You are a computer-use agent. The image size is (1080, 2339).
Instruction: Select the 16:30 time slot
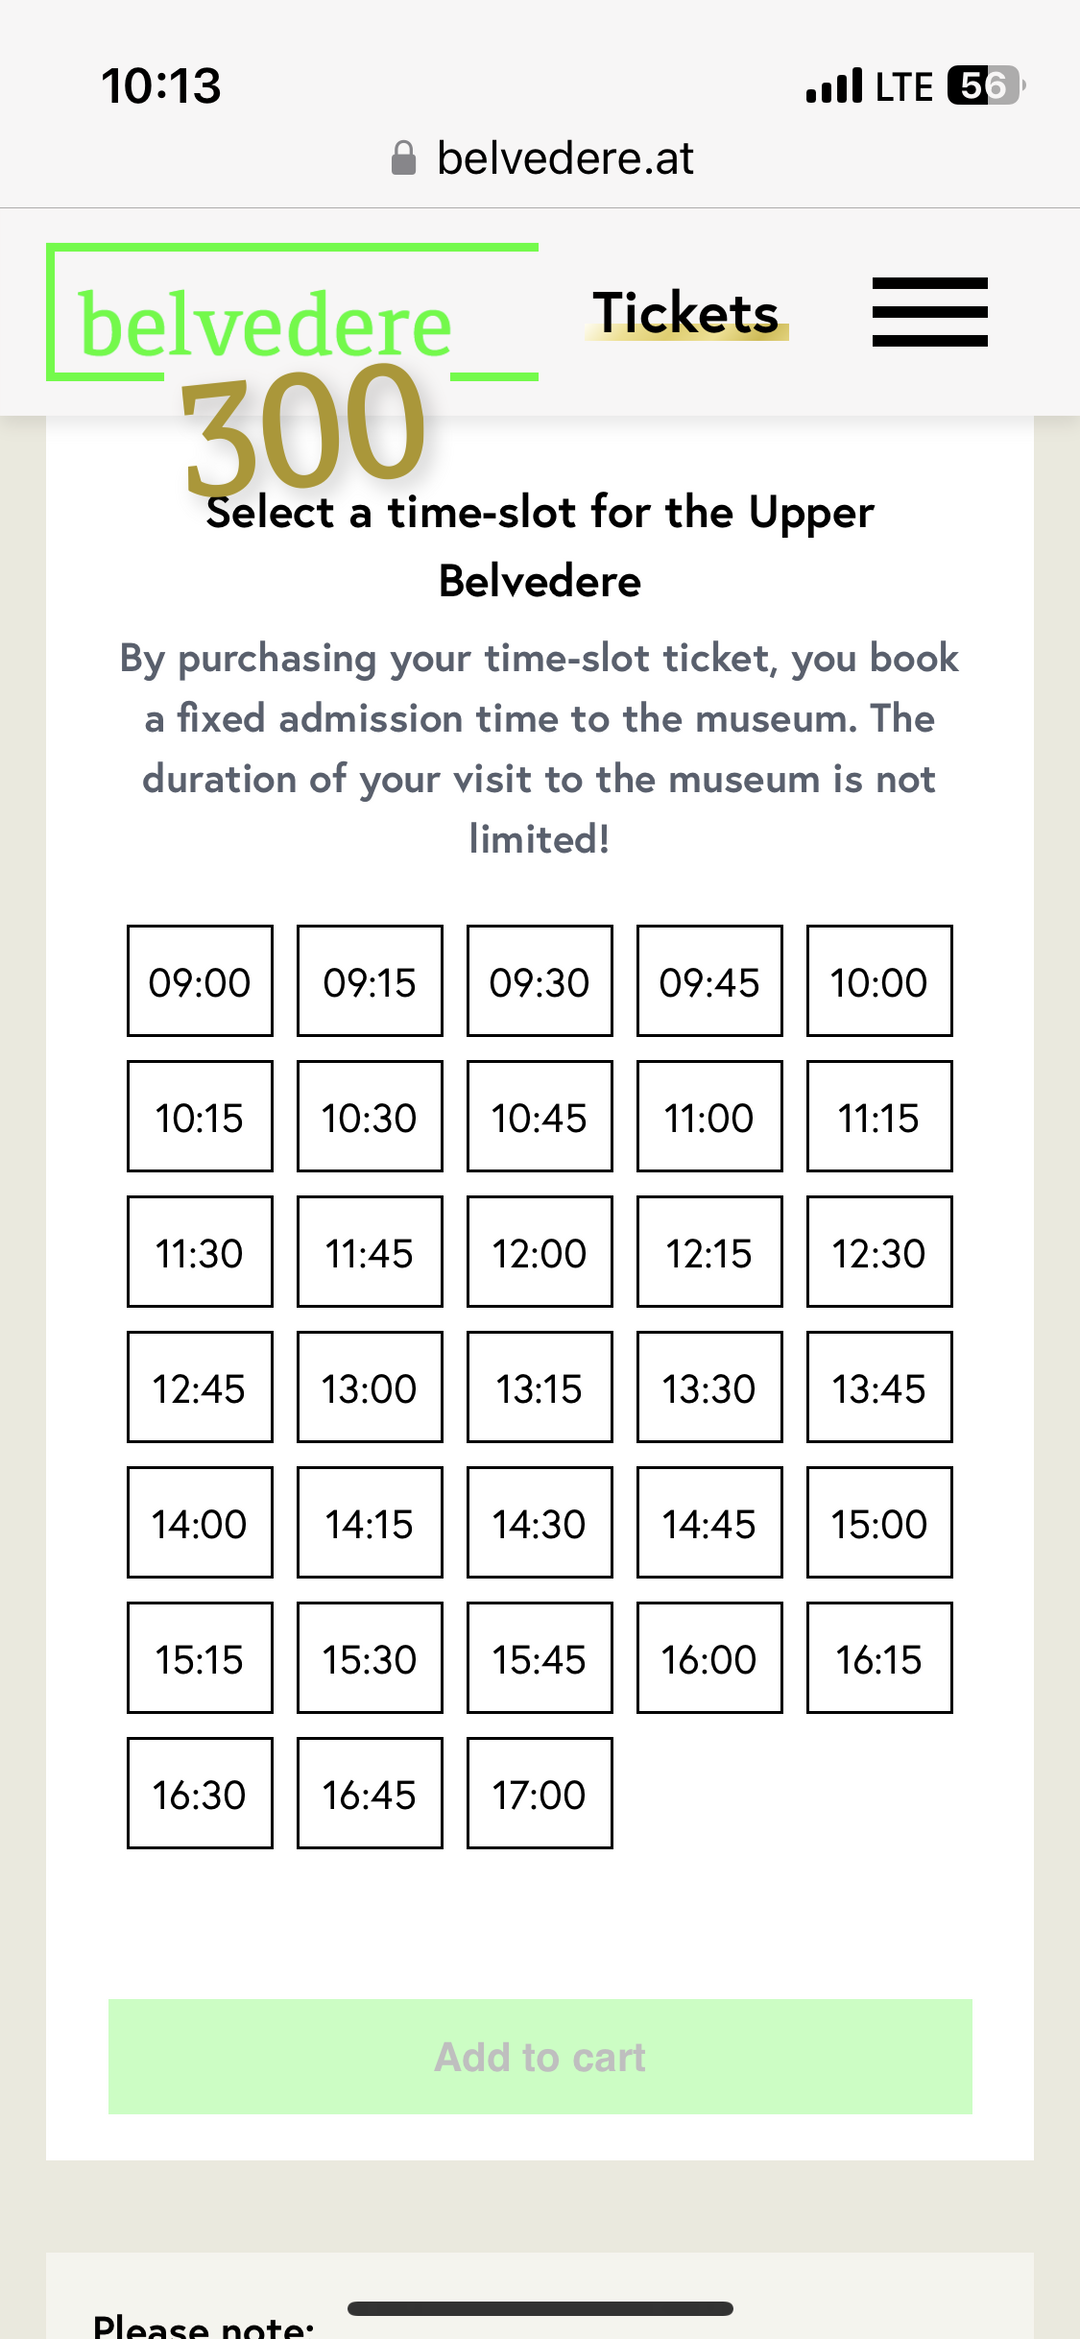point(200,1793)
